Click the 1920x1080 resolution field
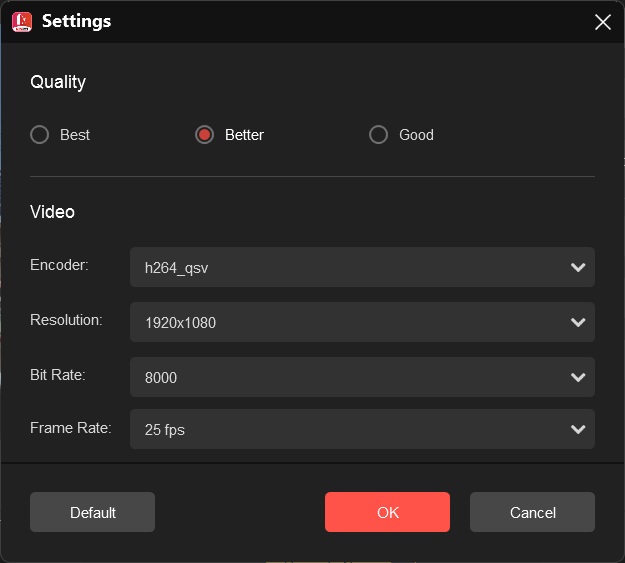The image size is (625, 563). pyautogui.click(x=362, y=322)
